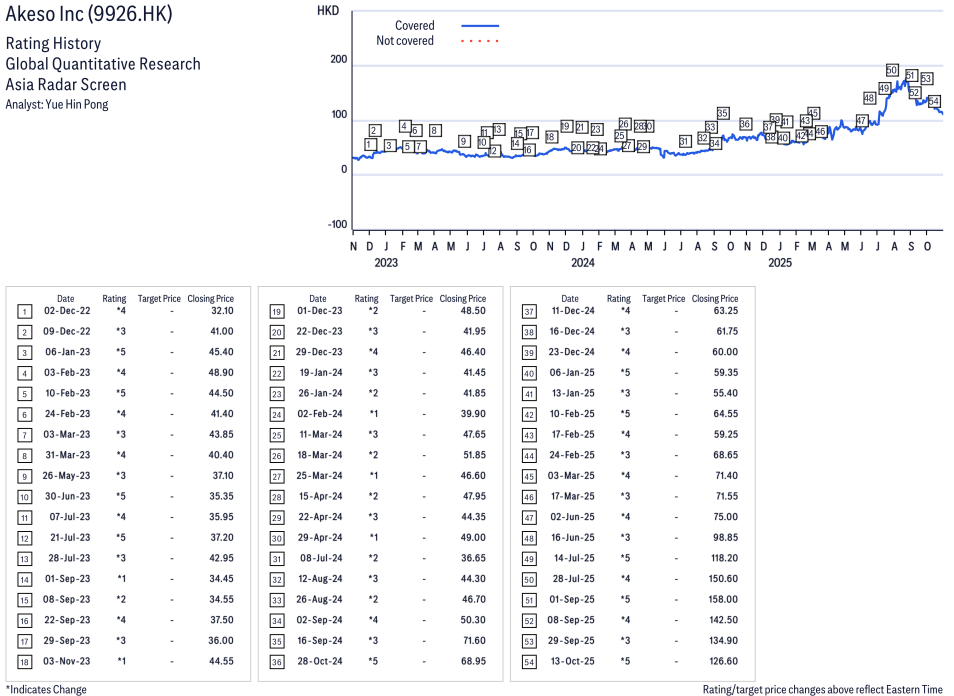Select the row number 1 box in table
Viewport: 954px width, 696px height.
pyautogui.click(x=24, y=311)
